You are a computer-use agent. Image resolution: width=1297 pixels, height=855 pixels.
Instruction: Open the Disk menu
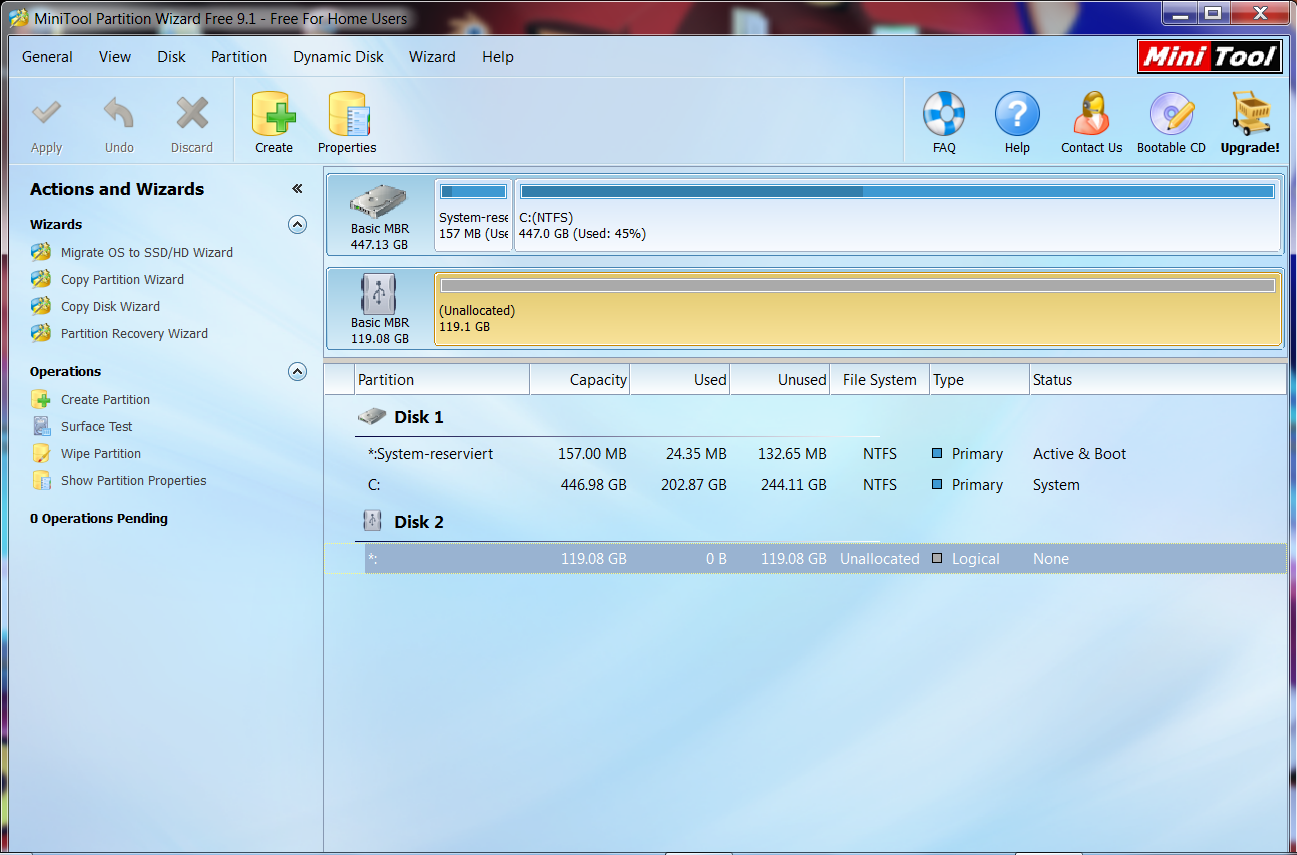click(x=171, y=57)
